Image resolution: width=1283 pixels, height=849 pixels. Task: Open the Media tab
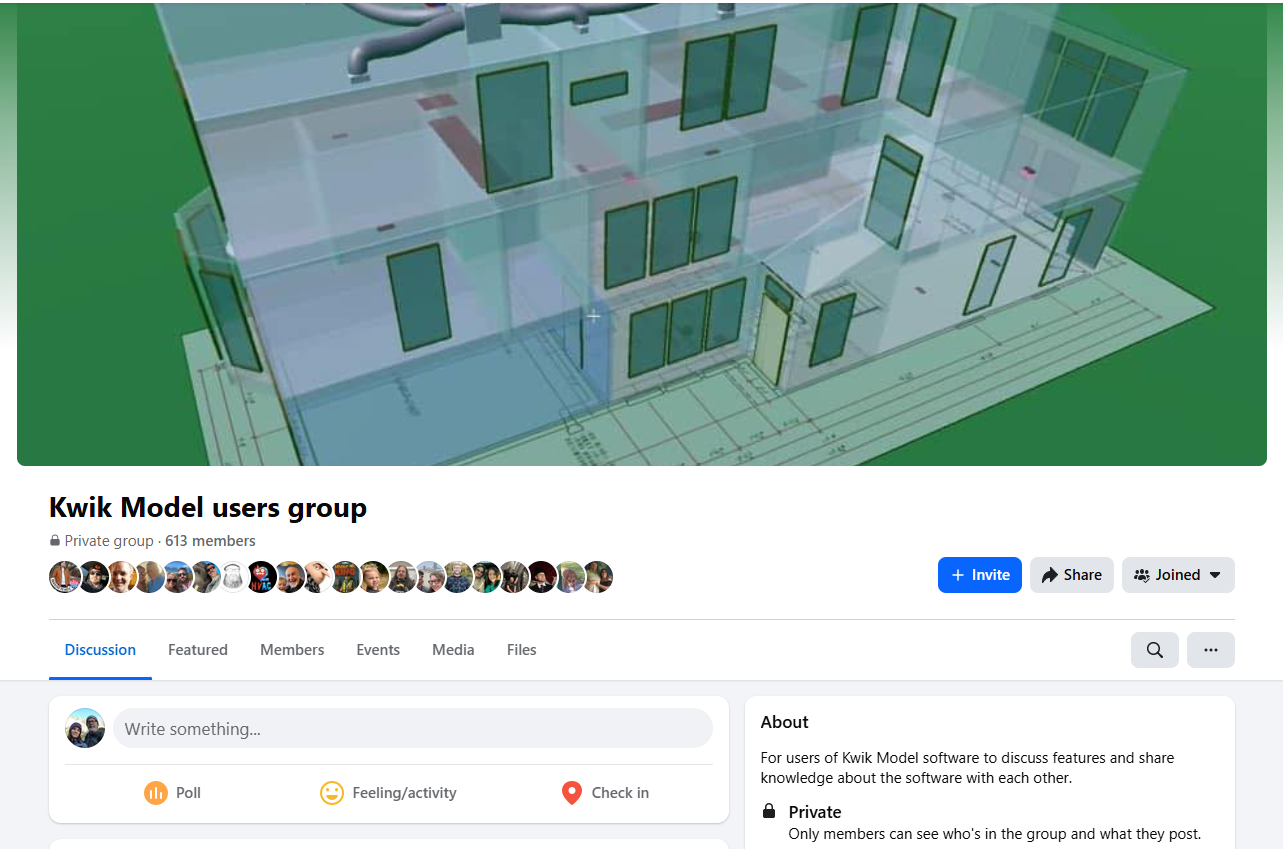(x=453, y=650)
